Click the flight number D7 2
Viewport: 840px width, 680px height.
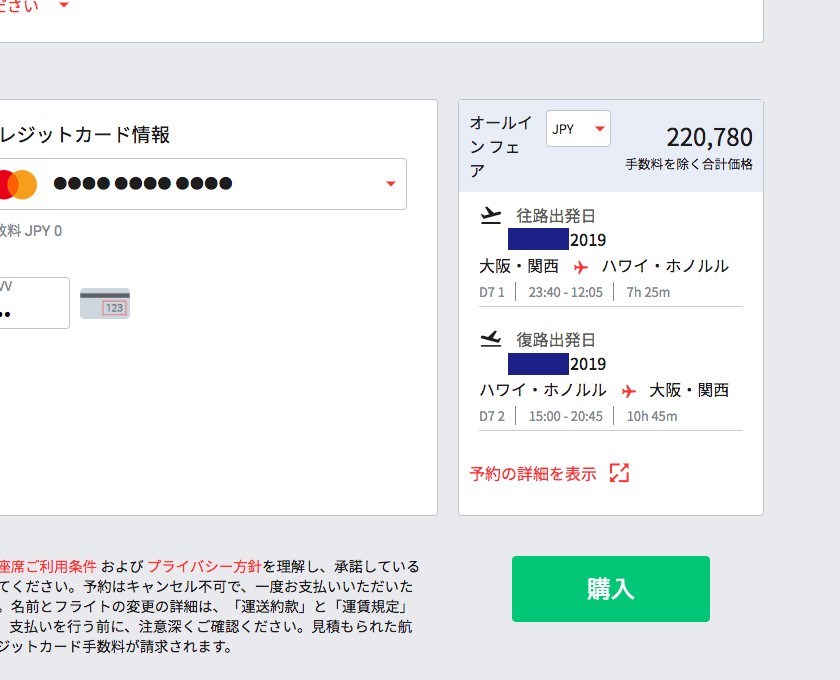[492, 416]
